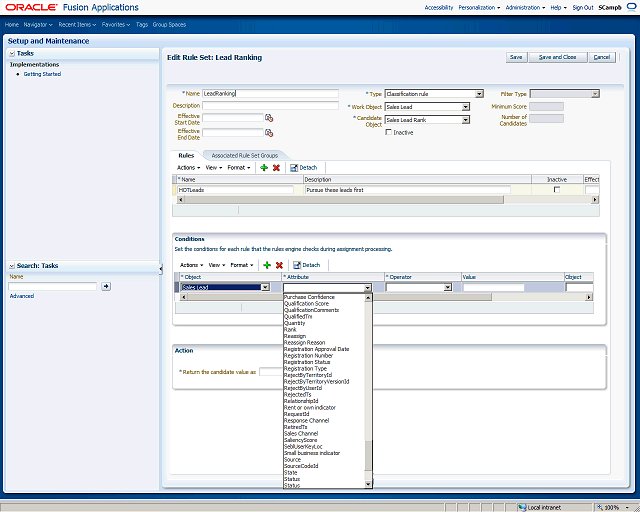Click the Search Tasks Name input field
The image size is (640, 512).
53,286
